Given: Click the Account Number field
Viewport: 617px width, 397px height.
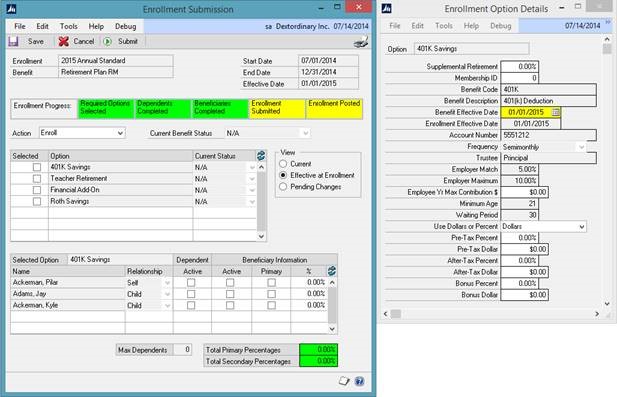Looking at the screenshot, I should pyautogui.click(x=548, y=135).
